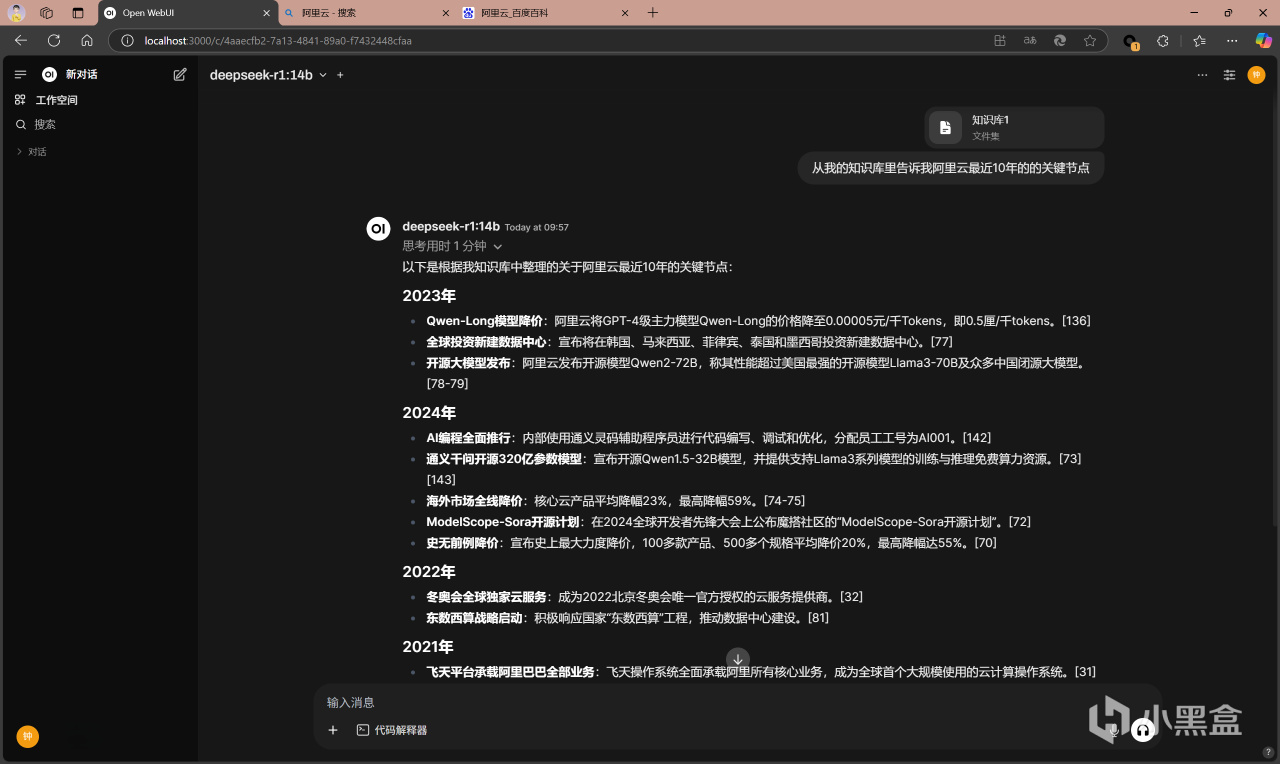Toggle the Open WebUI sidebar hamburger menu
Viewport: 1280px width, 764px height.
[x=20, y=75]
